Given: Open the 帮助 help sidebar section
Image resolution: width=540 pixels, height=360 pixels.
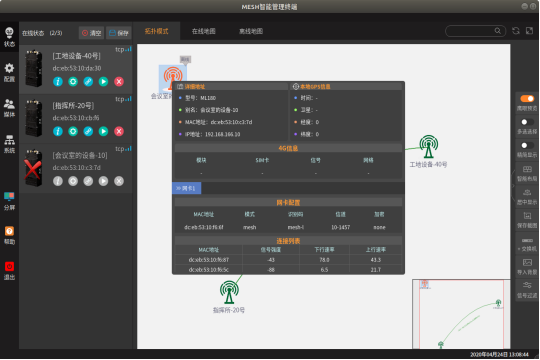Looking at the screenshot, I should tap(9, 235).
